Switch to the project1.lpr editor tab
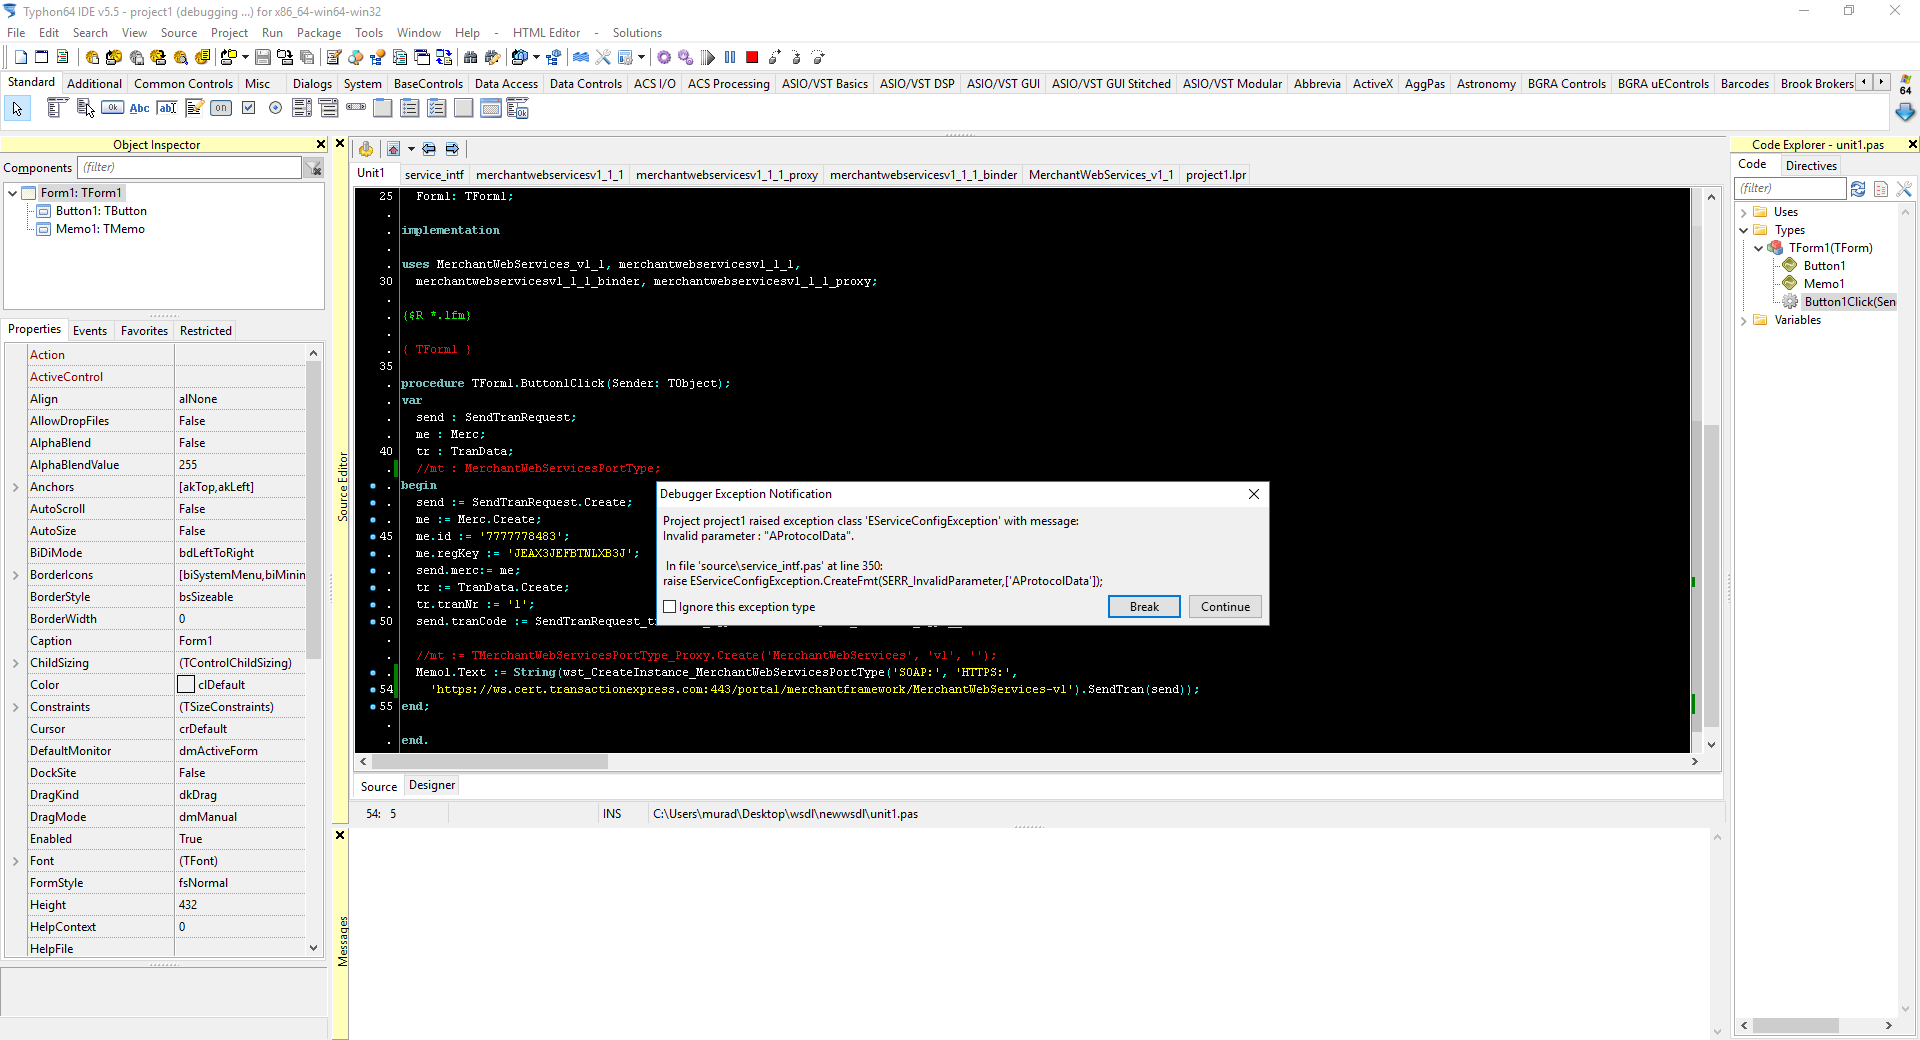This screenshot has width=1920, height=1040. (x=1216, y=175)
